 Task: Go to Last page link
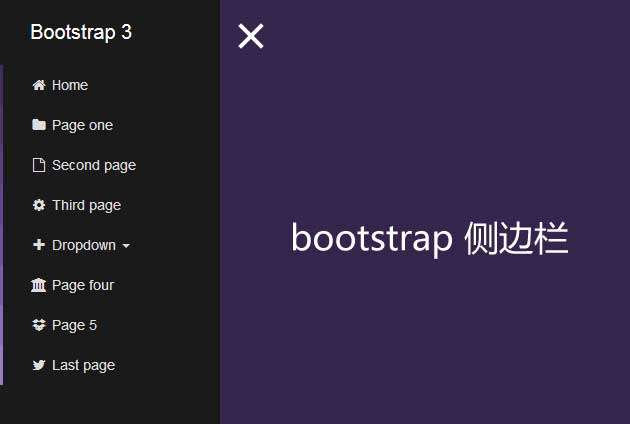point(83,365)
